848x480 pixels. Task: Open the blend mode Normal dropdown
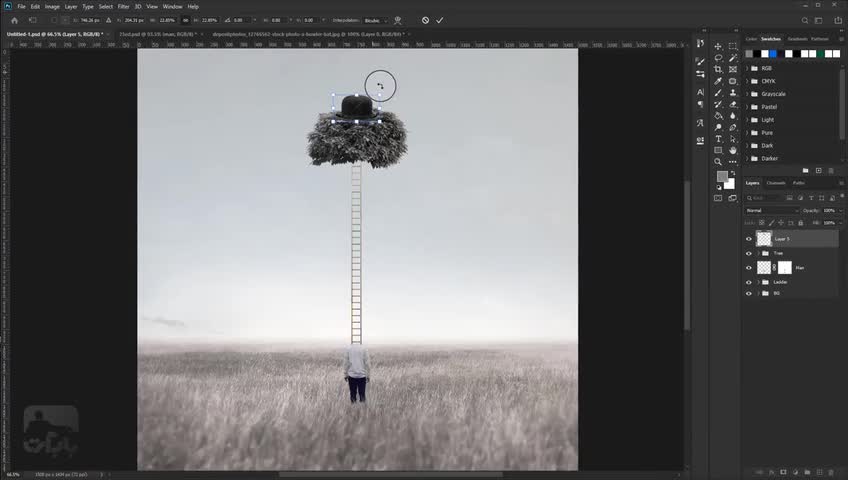coord(772,210)
